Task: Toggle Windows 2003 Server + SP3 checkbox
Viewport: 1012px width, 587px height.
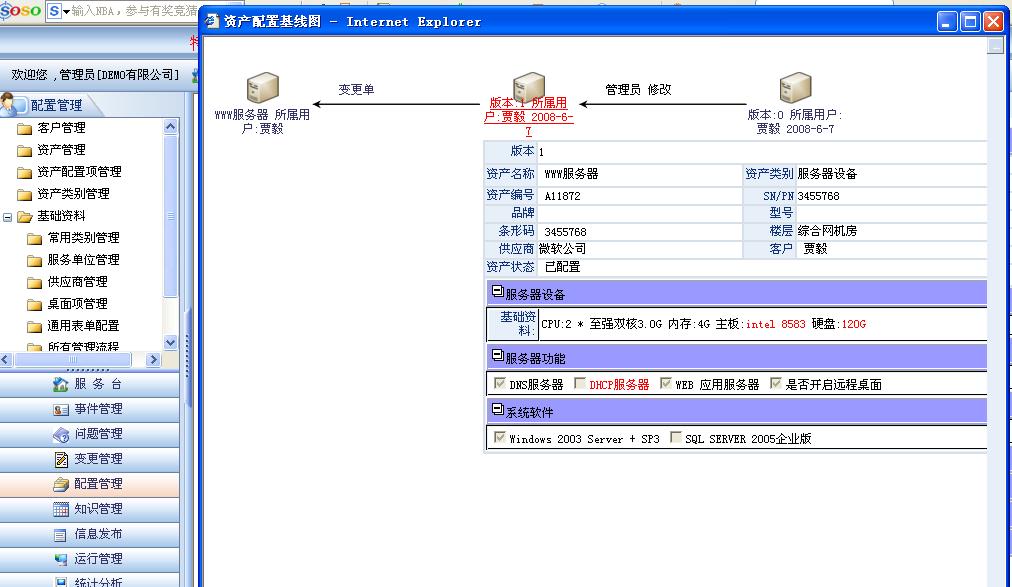Action: (499, 438)
